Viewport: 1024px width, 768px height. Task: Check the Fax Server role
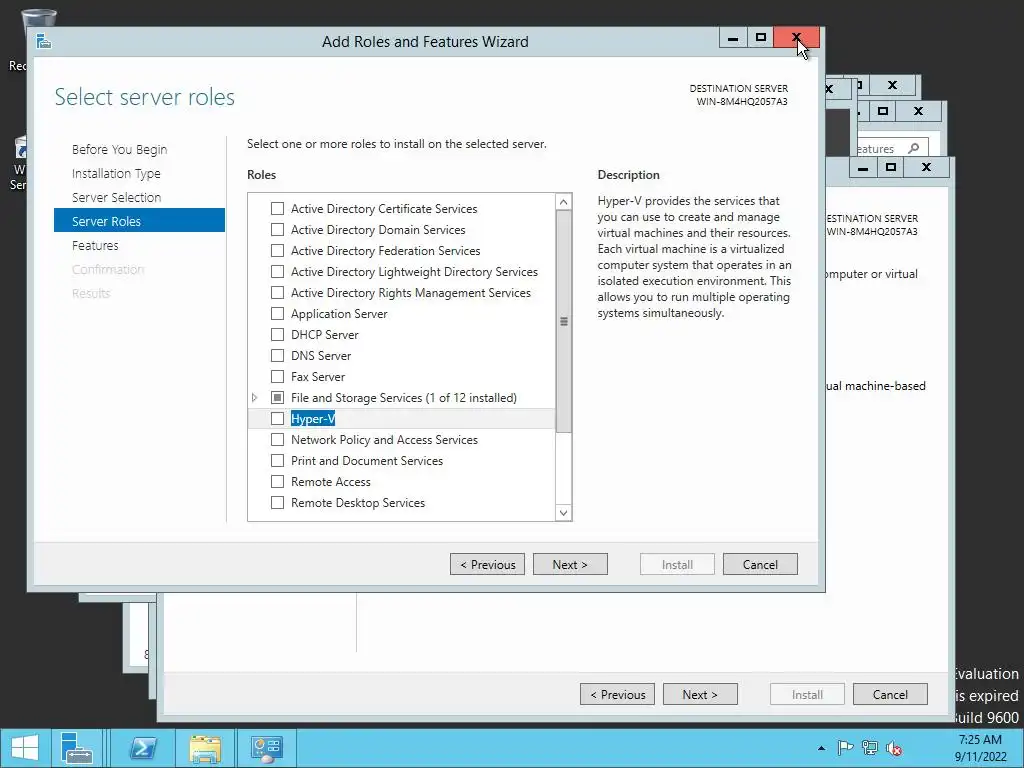click(278, 376)
